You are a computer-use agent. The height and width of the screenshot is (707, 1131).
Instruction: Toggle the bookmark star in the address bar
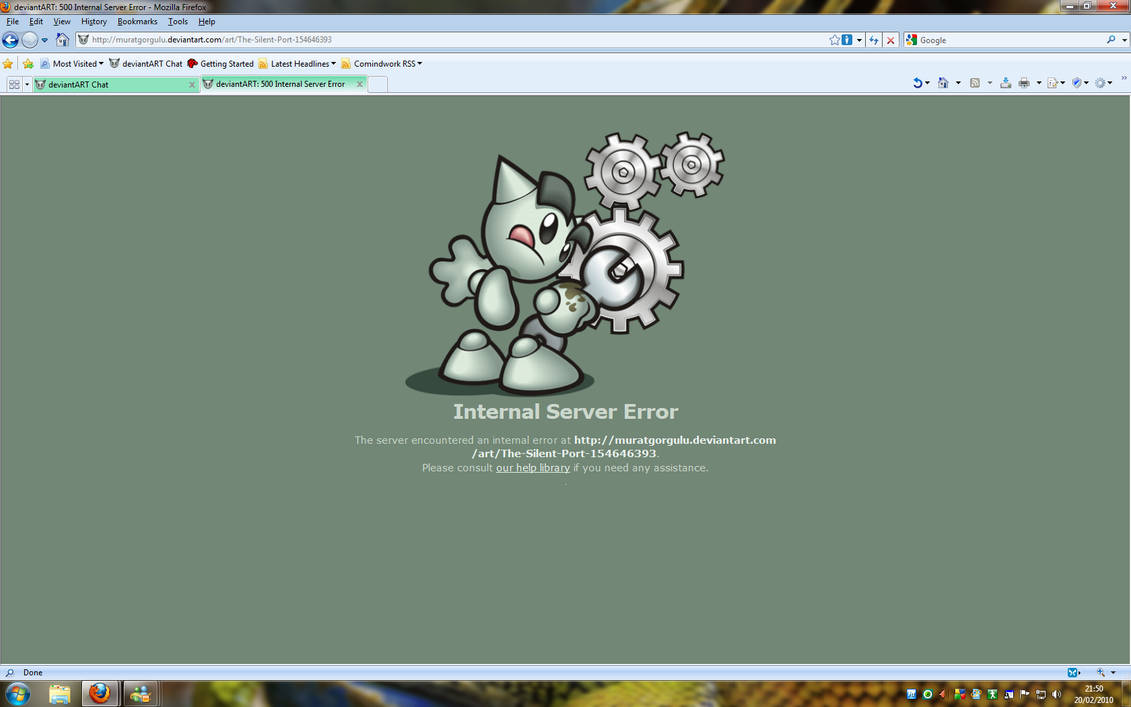(833, 40)
